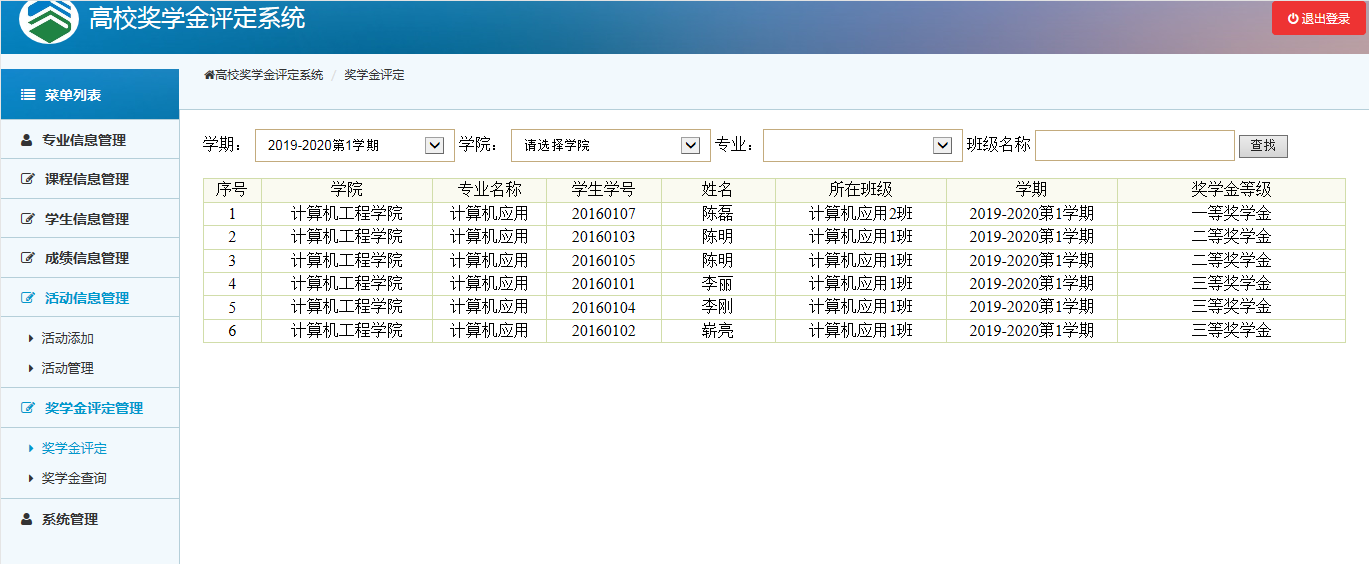Open the 学期 semester dropdown
Viewport: 1369px width, 564px height.
pyautogui.click(x=355, y=145)
